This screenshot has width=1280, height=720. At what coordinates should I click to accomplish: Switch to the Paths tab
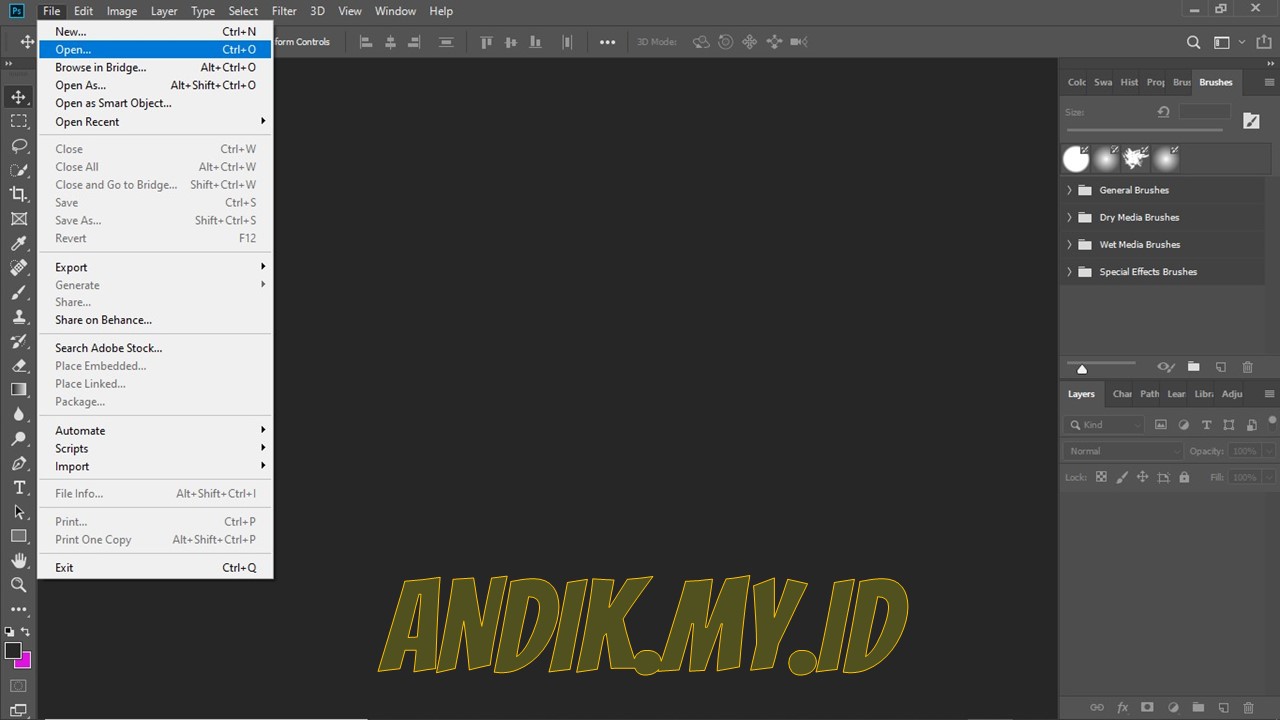point(1150,394)
